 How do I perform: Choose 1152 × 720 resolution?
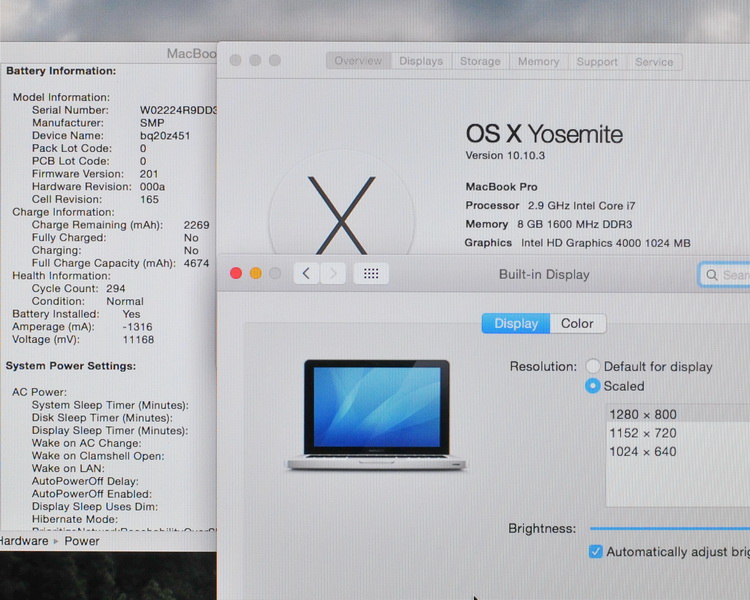pos(678,433)
